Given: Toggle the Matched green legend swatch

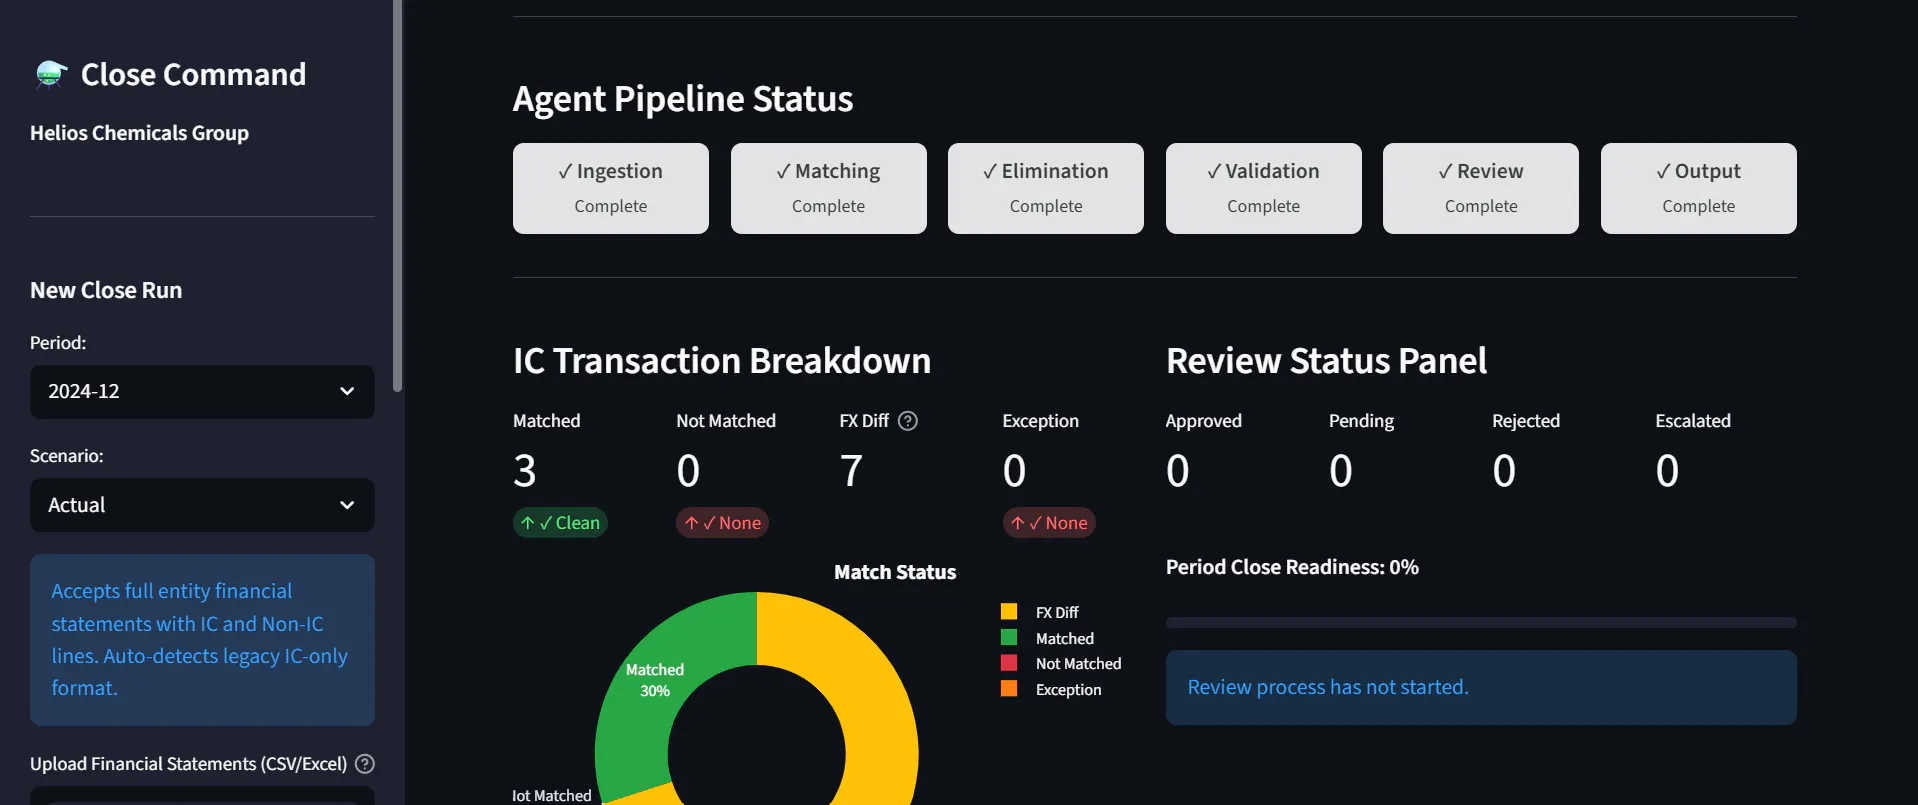Looking at the screenshot, I should pos(1009,637).
